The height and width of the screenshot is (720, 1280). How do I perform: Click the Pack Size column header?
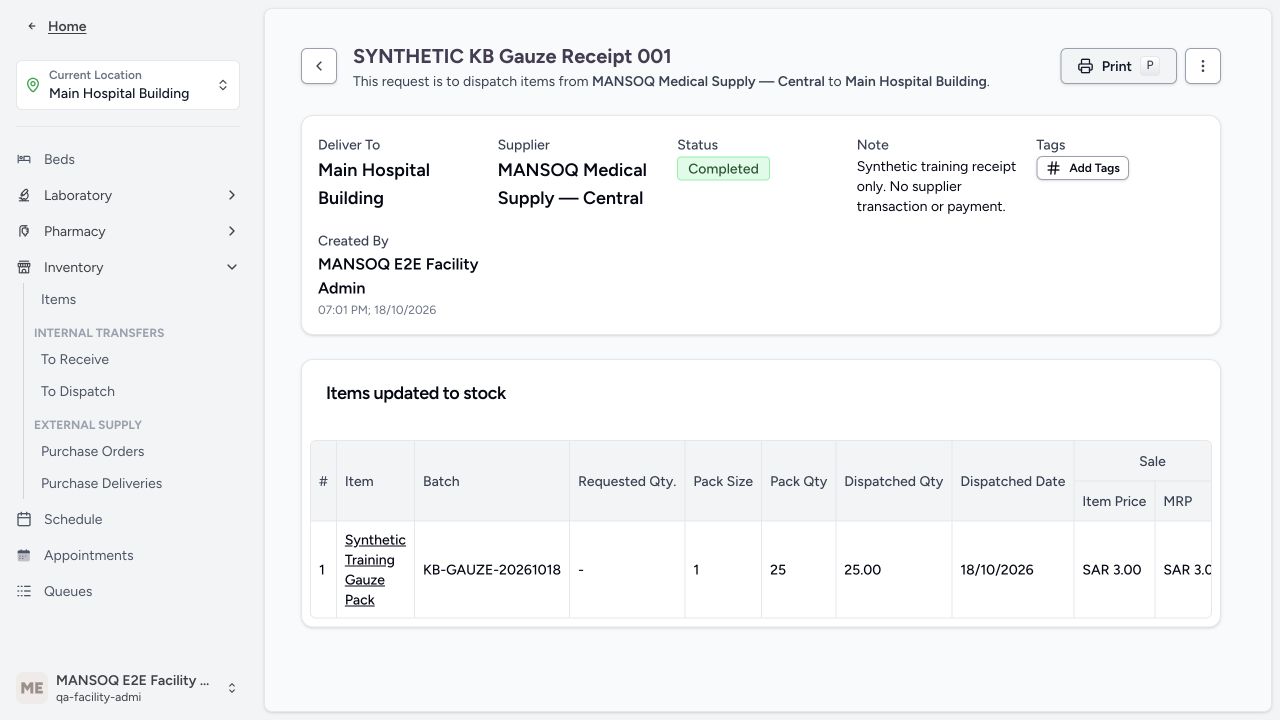[x=723, y=481]
